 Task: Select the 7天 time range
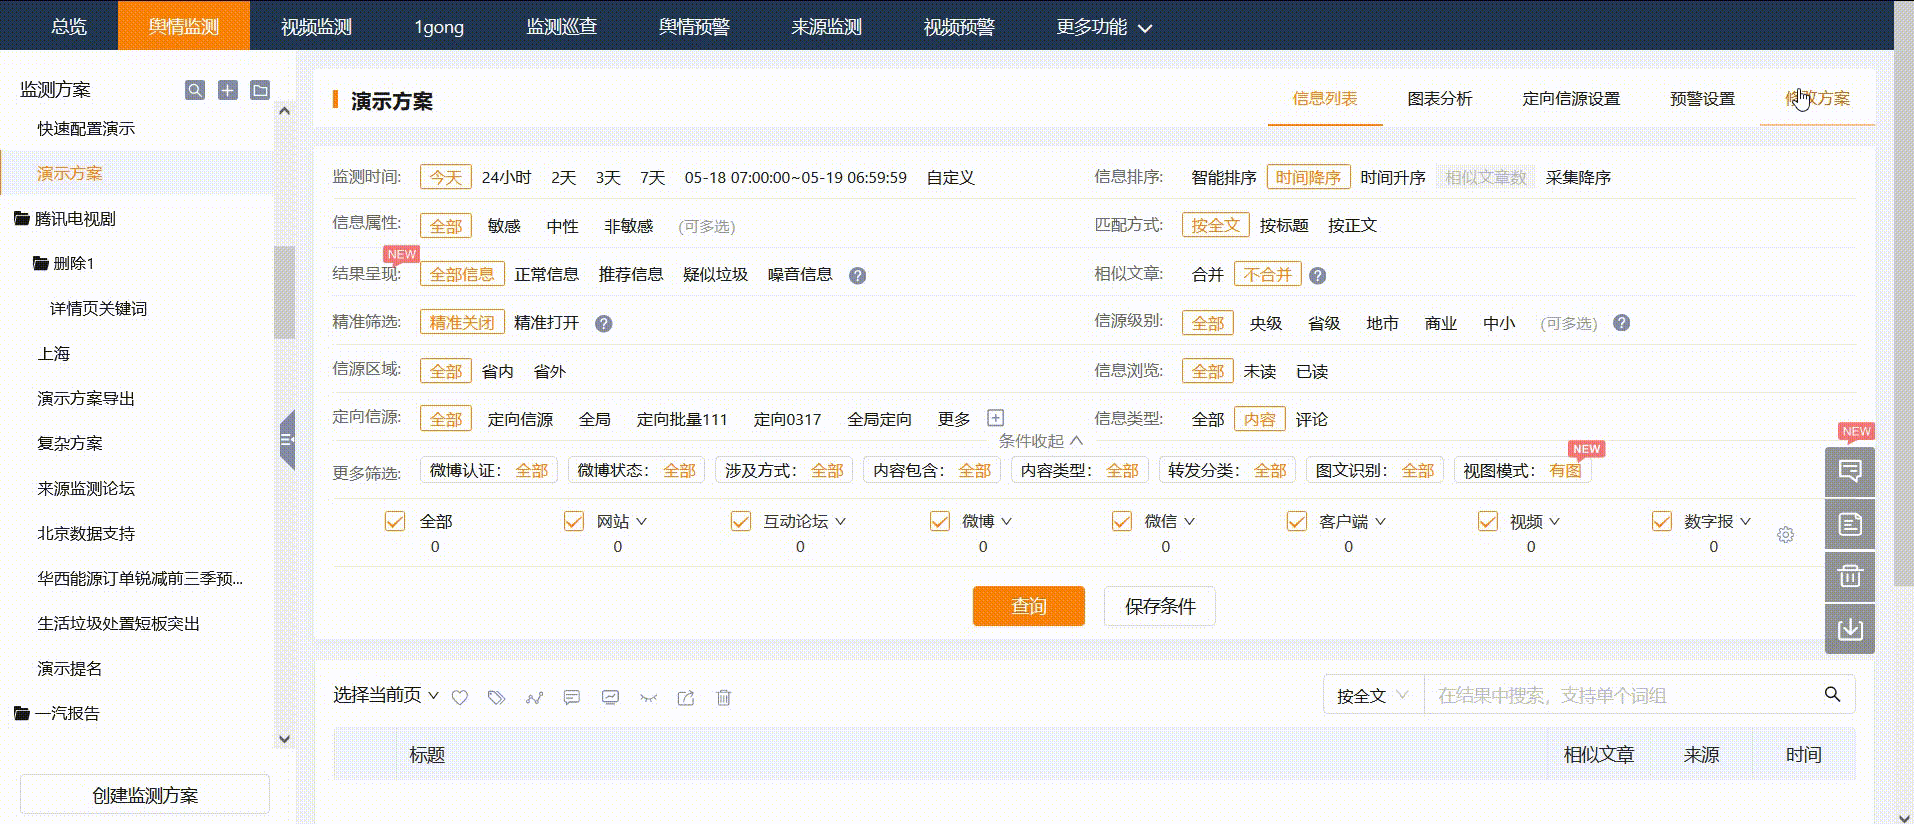tap(653, 177)
